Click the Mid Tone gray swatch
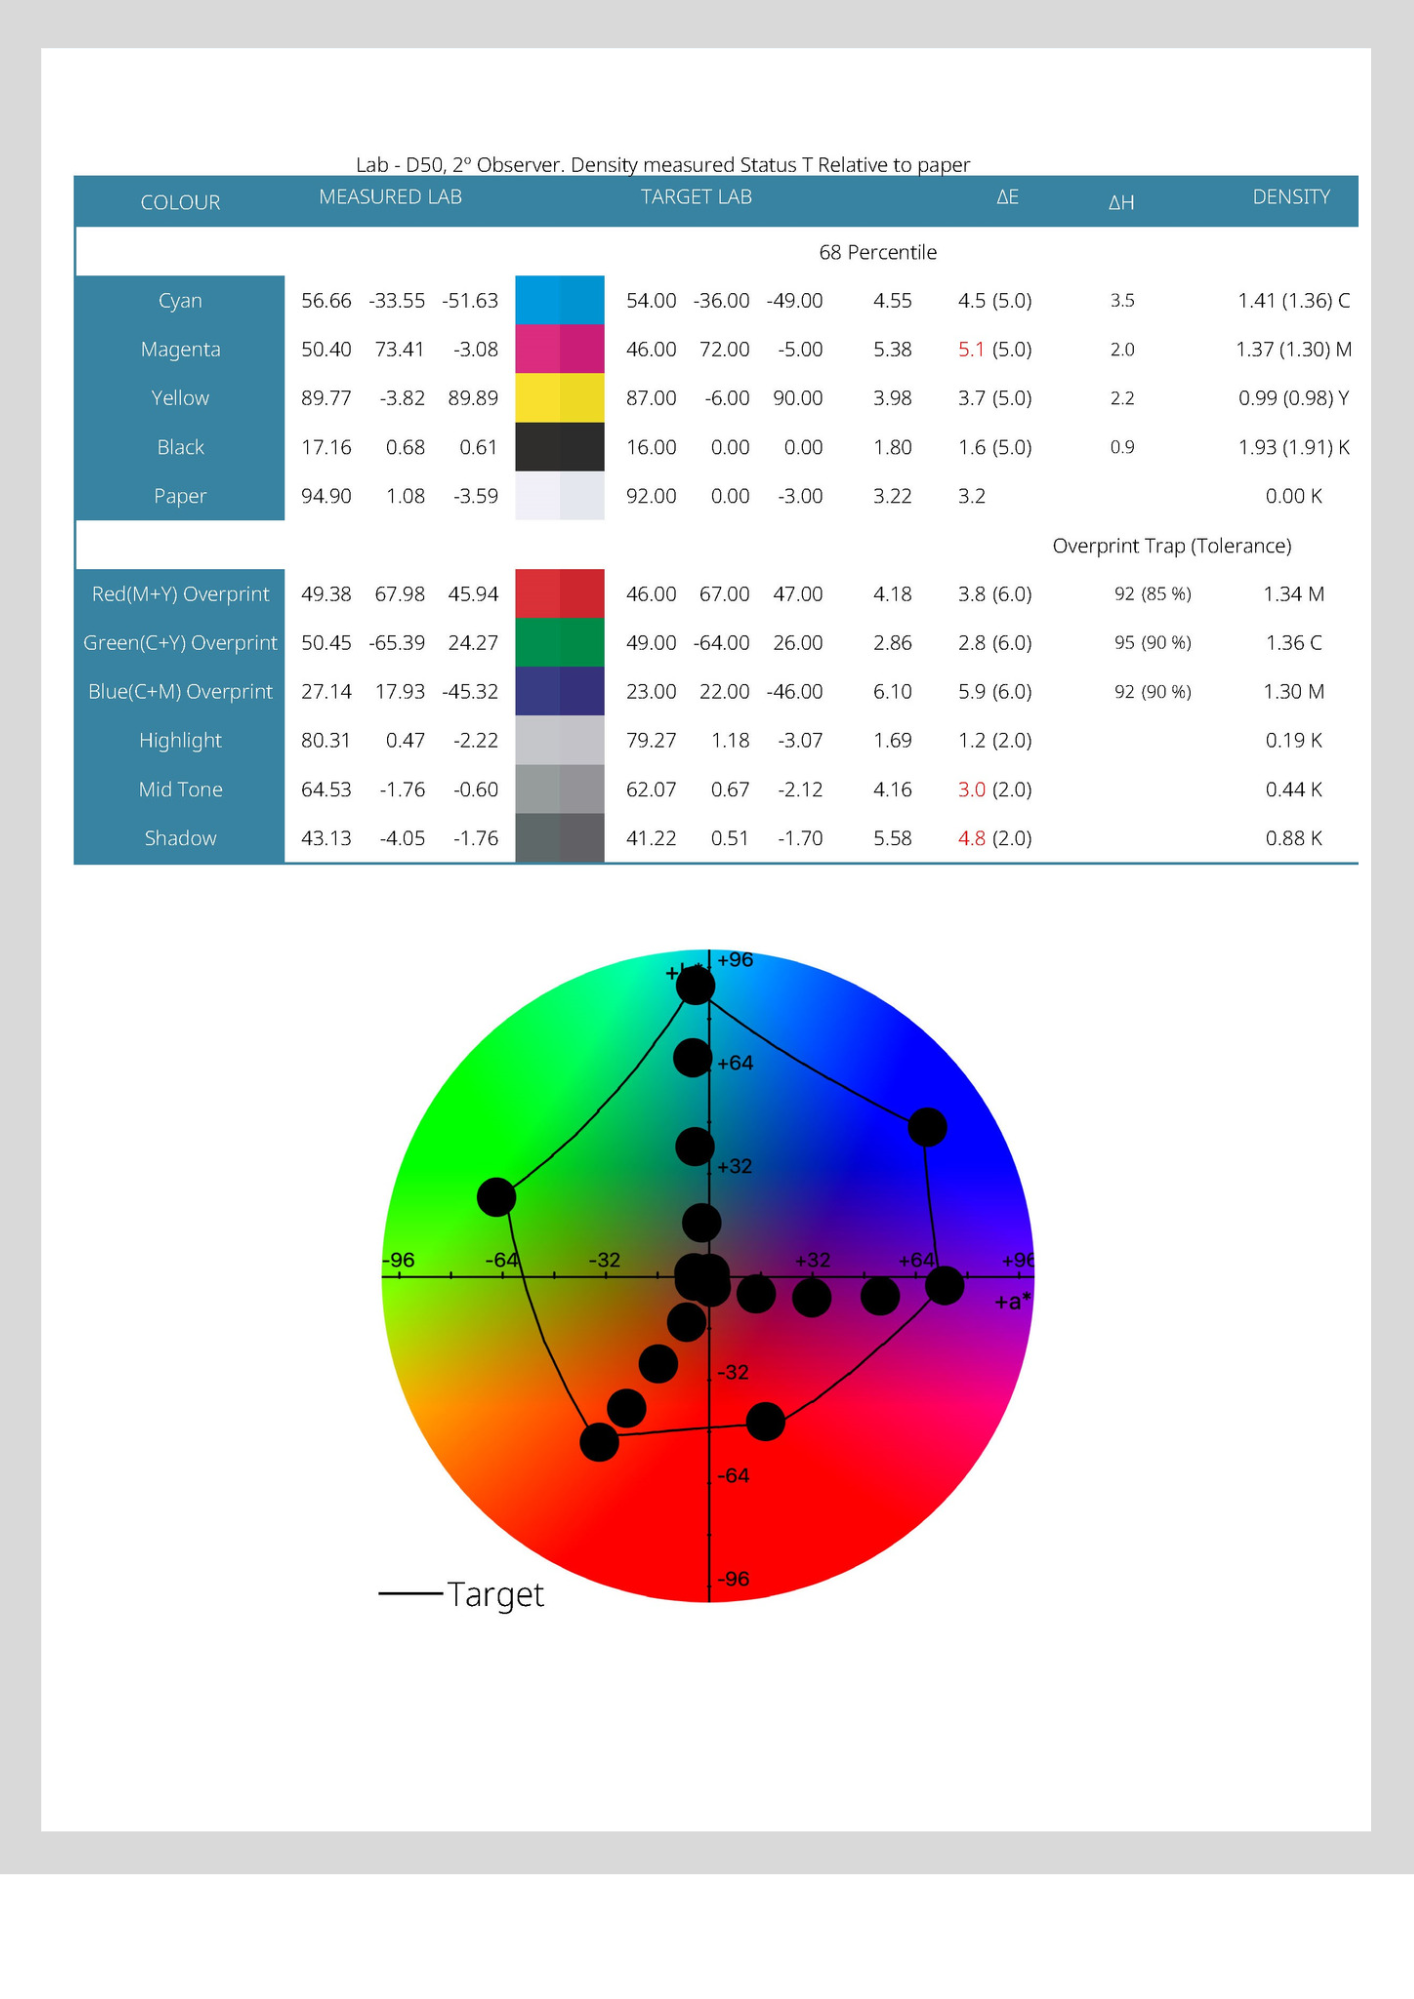This screenshot has height=1999, width=1414. [559, 789]
